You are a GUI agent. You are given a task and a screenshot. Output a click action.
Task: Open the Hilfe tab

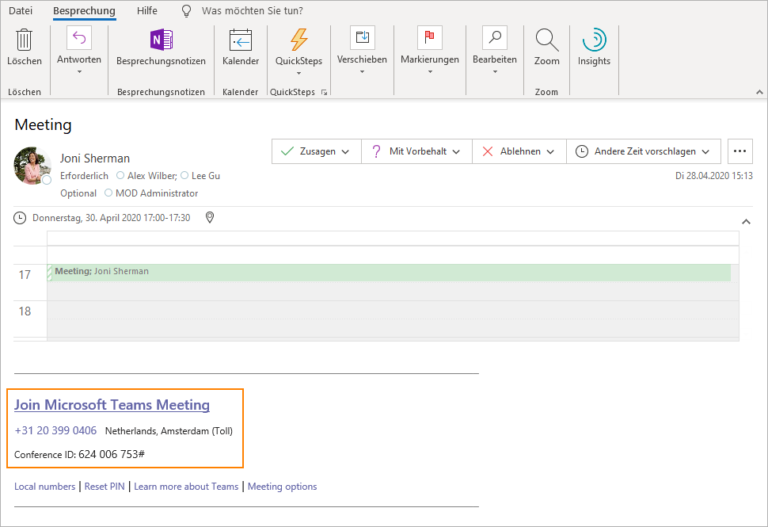click(147, 10)
